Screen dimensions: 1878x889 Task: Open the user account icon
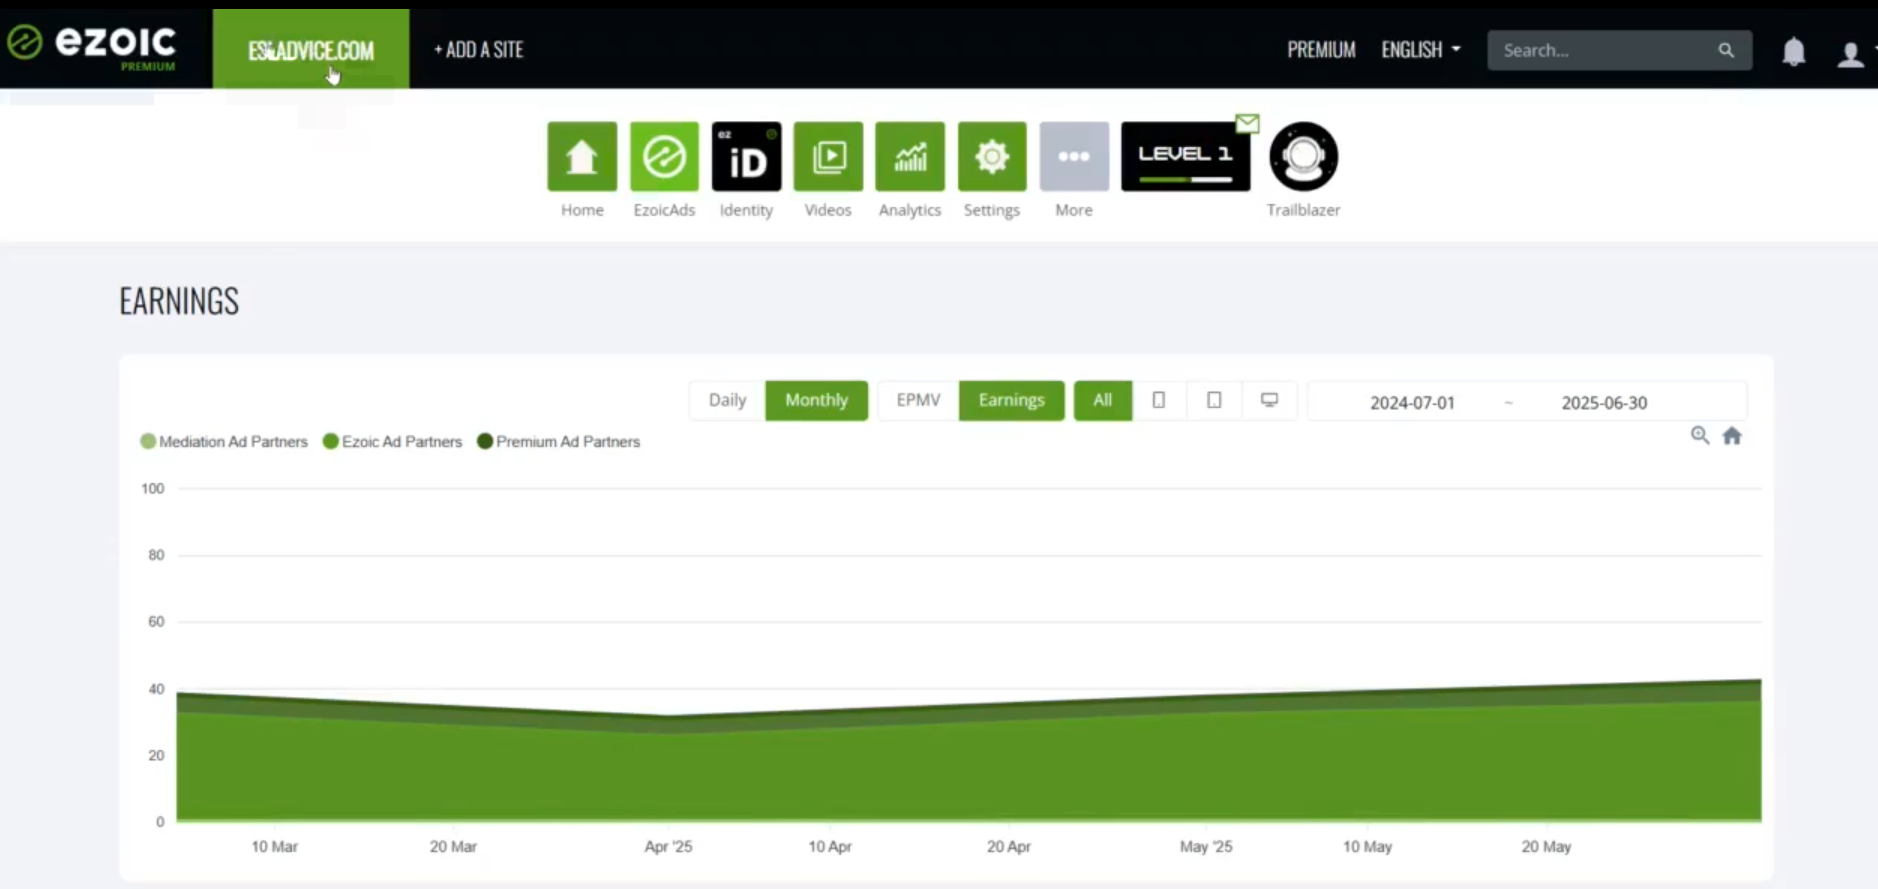click(x=1851, y=53)
